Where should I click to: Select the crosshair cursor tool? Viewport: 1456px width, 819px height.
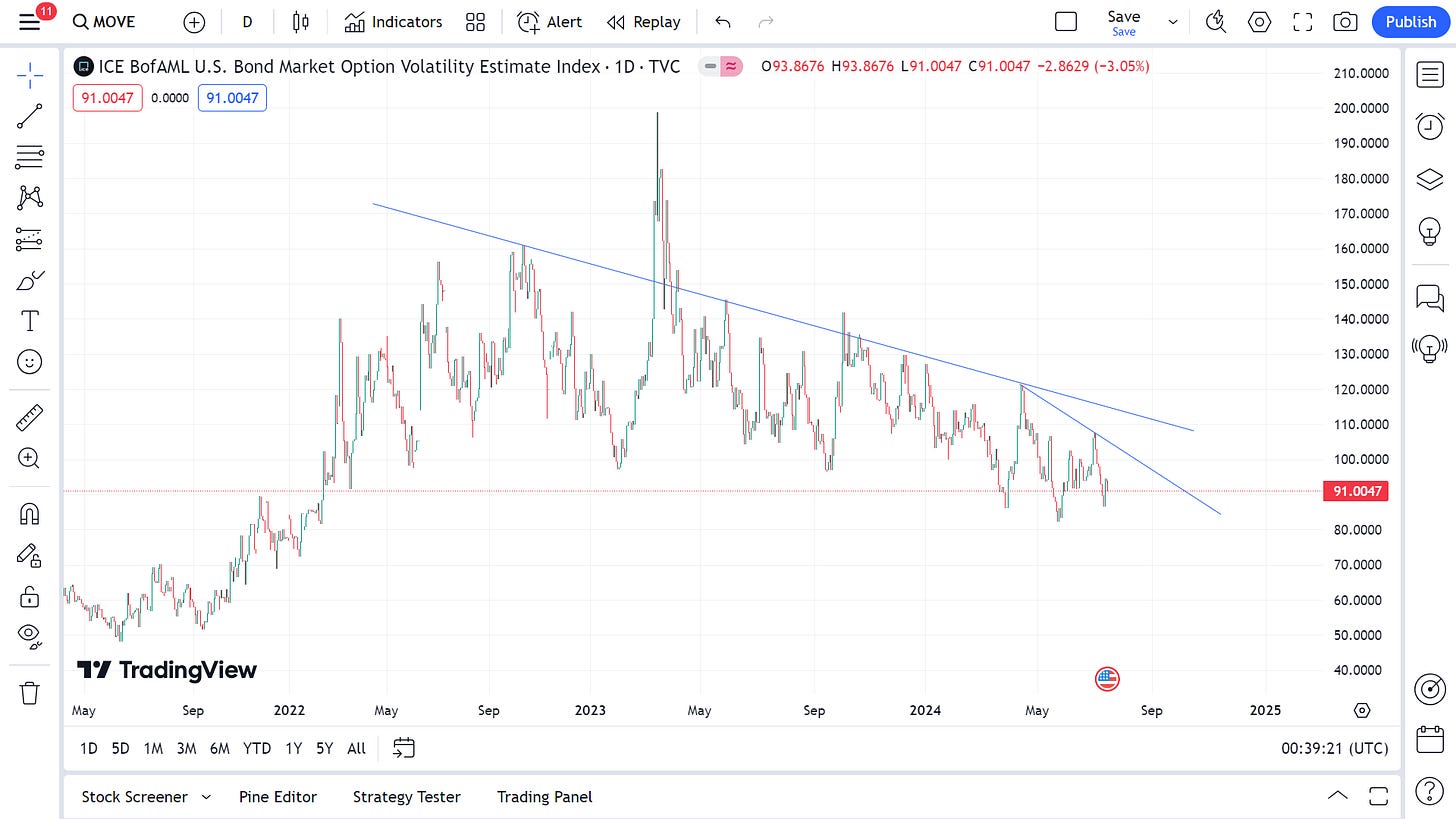click(x=30, y=74)
